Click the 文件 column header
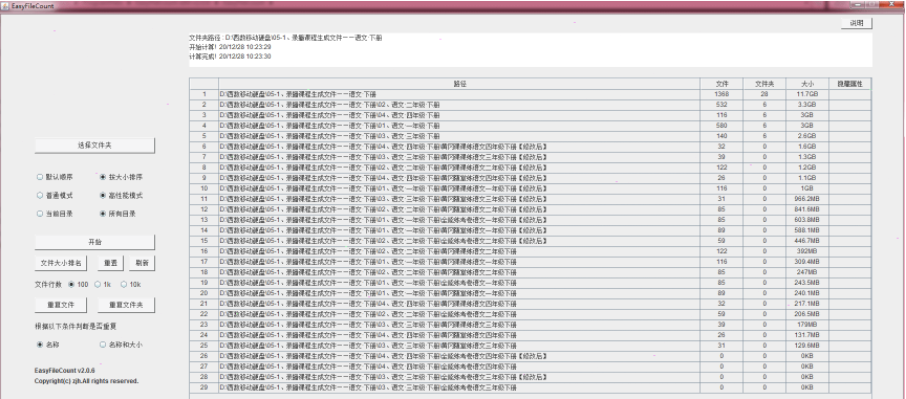The width and height of the screenshot is (906, 399). pyautogui.click(x=722, y=84)
